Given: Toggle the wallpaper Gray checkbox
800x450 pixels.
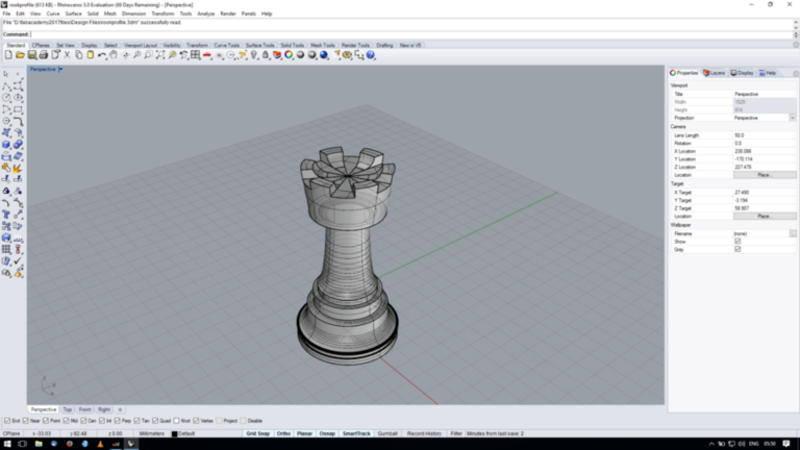Looking at the screenshot, I should [x=737, y=249].
